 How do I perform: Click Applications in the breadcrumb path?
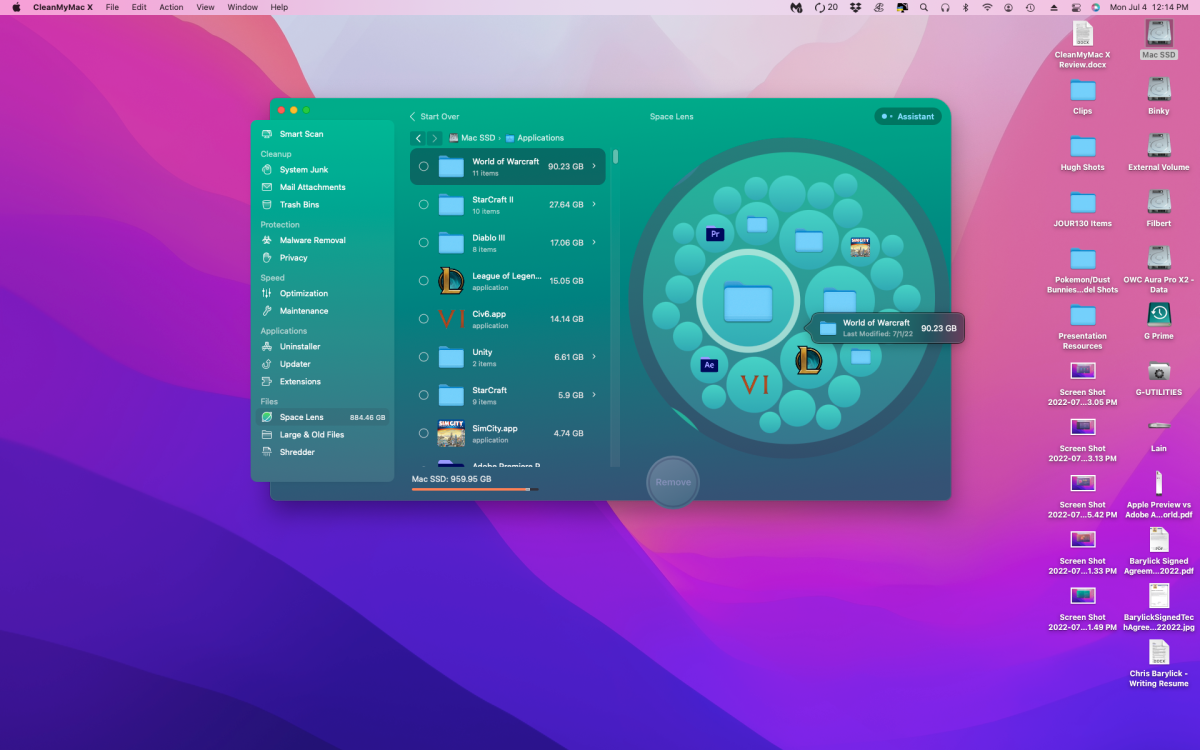tap(534, 138)
